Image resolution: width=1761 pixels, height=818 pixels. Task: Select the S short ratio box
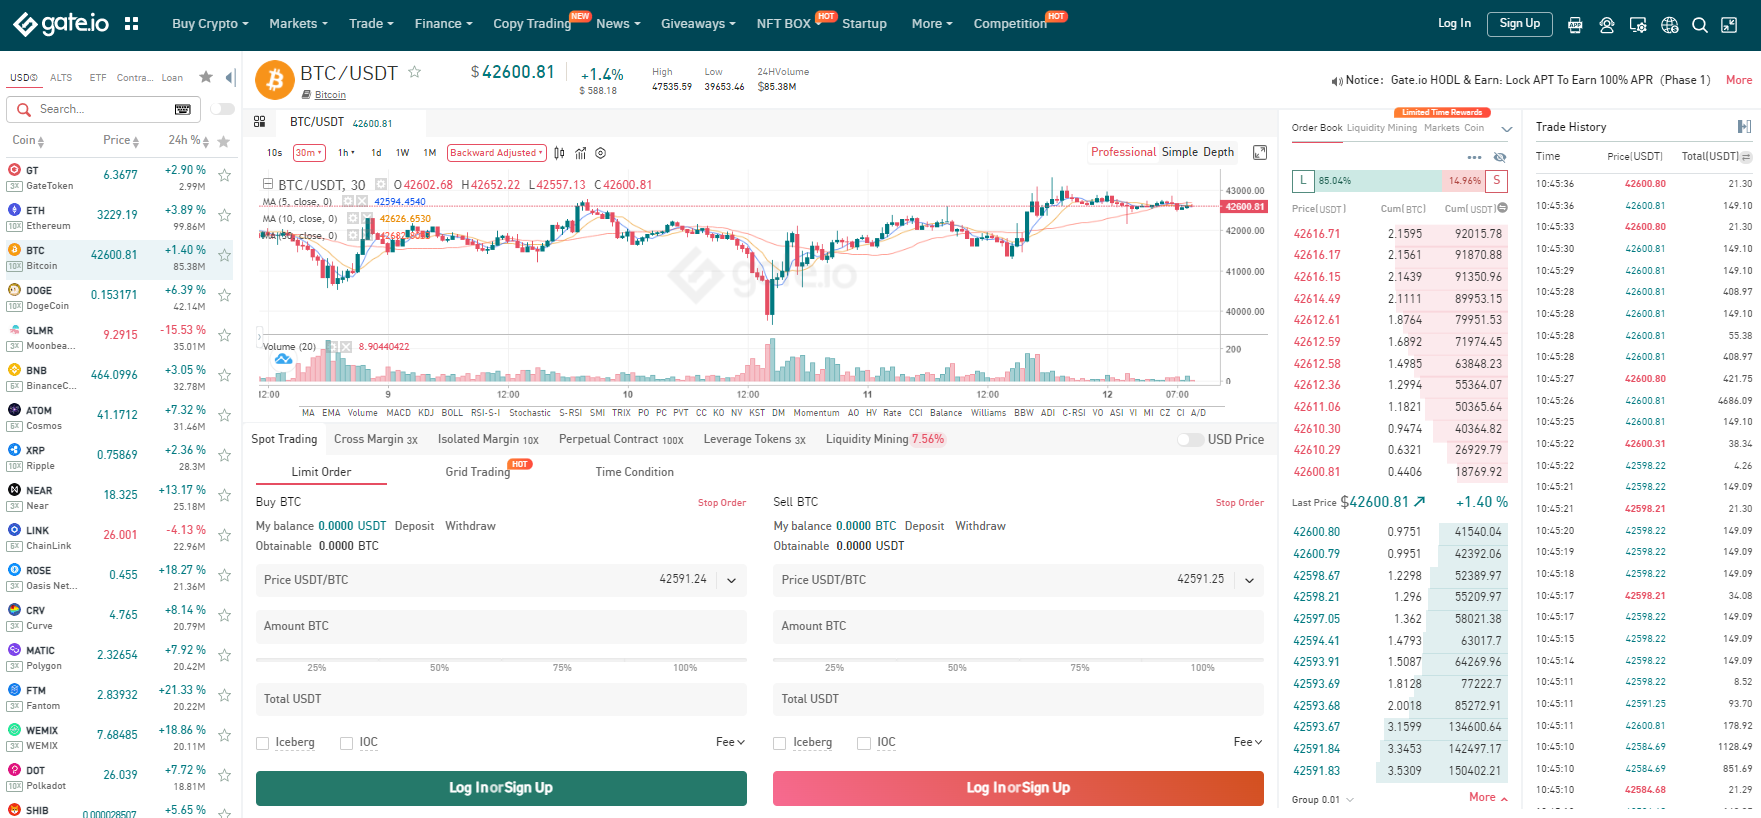(x=1497, y=181)
